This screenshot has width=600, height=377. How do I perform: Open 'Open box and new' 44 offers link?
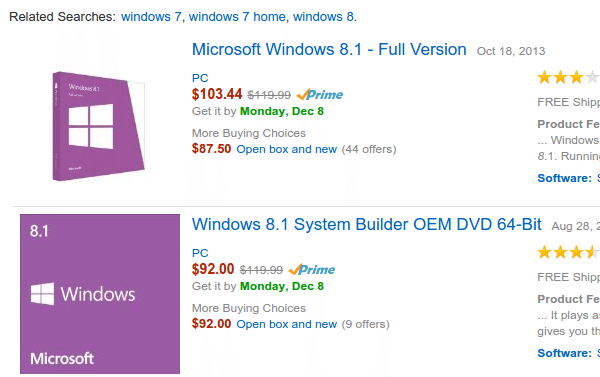(x=287, y=149)
